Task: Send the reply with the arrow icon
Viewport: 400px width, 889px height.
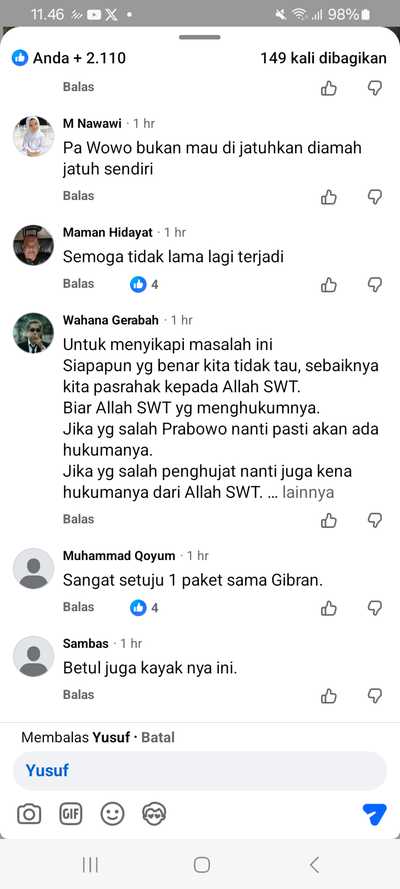Action: [x=375, y=814]
